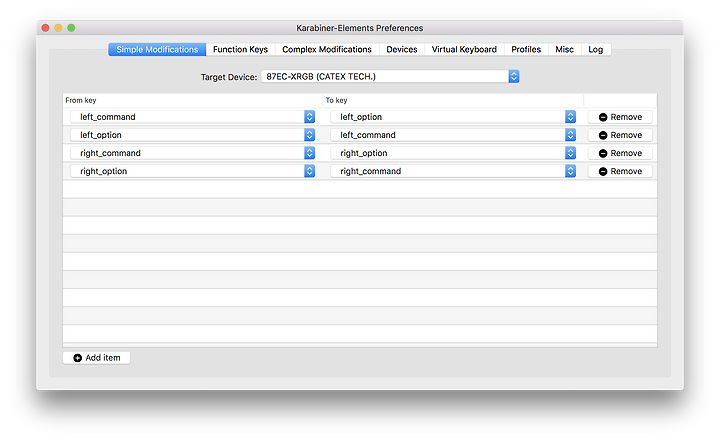Open To key dropdown showing right_option
This screenshot has width=720, height=442.
453,153
